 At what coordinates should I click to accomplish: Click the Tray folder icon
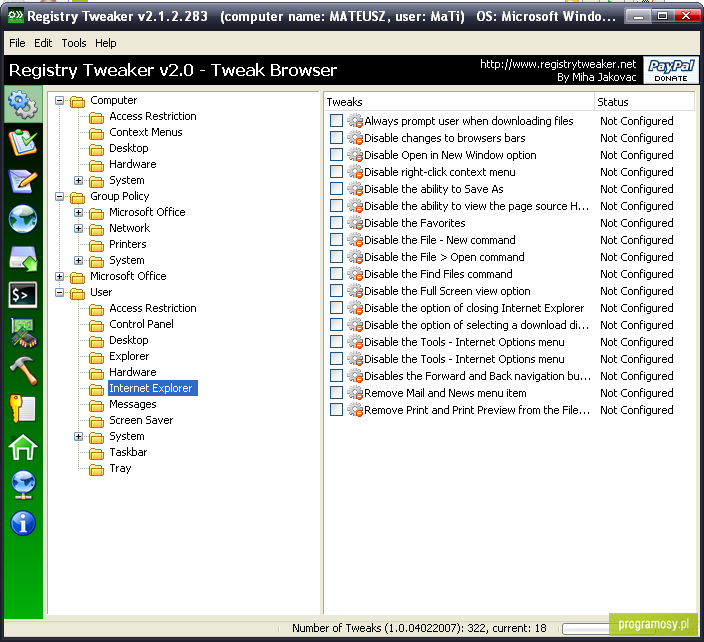96,469
